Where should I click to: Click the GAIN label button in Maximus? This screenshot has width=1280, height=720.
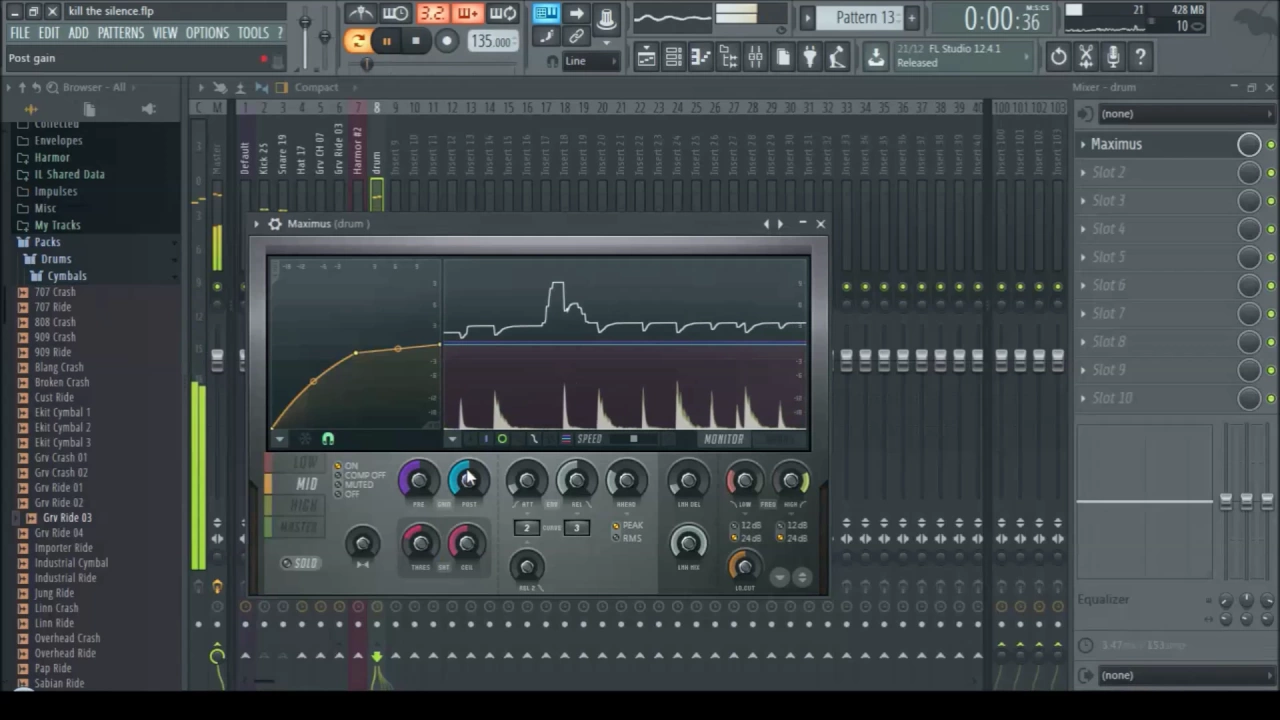coord(444,504)
